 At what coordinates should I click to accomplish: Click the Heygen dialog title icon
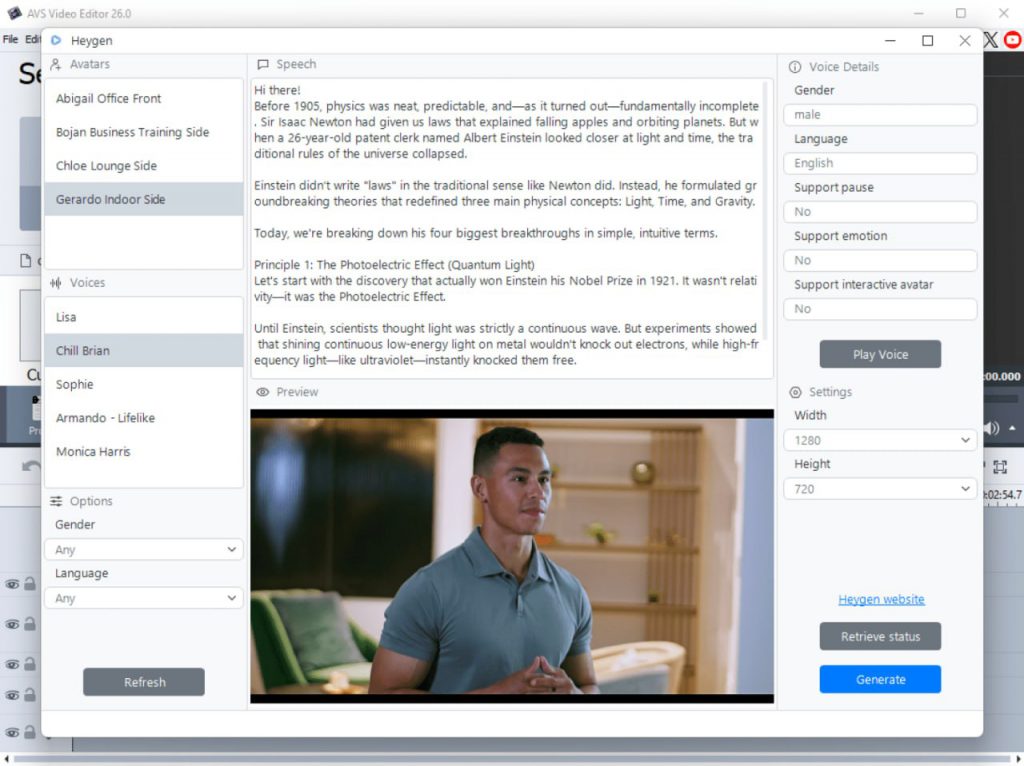56,40
